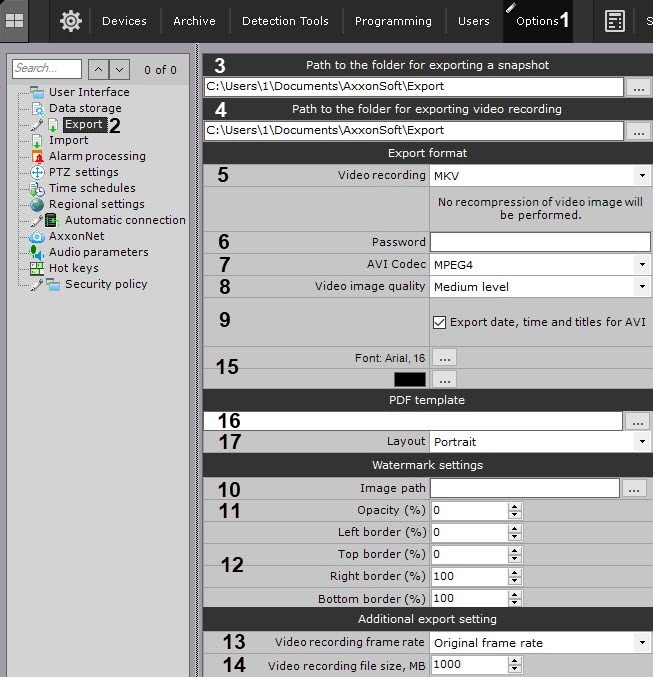The image size is (653, 677).
Task: Click the Audio parameters icon
Action: pos(37,252)
